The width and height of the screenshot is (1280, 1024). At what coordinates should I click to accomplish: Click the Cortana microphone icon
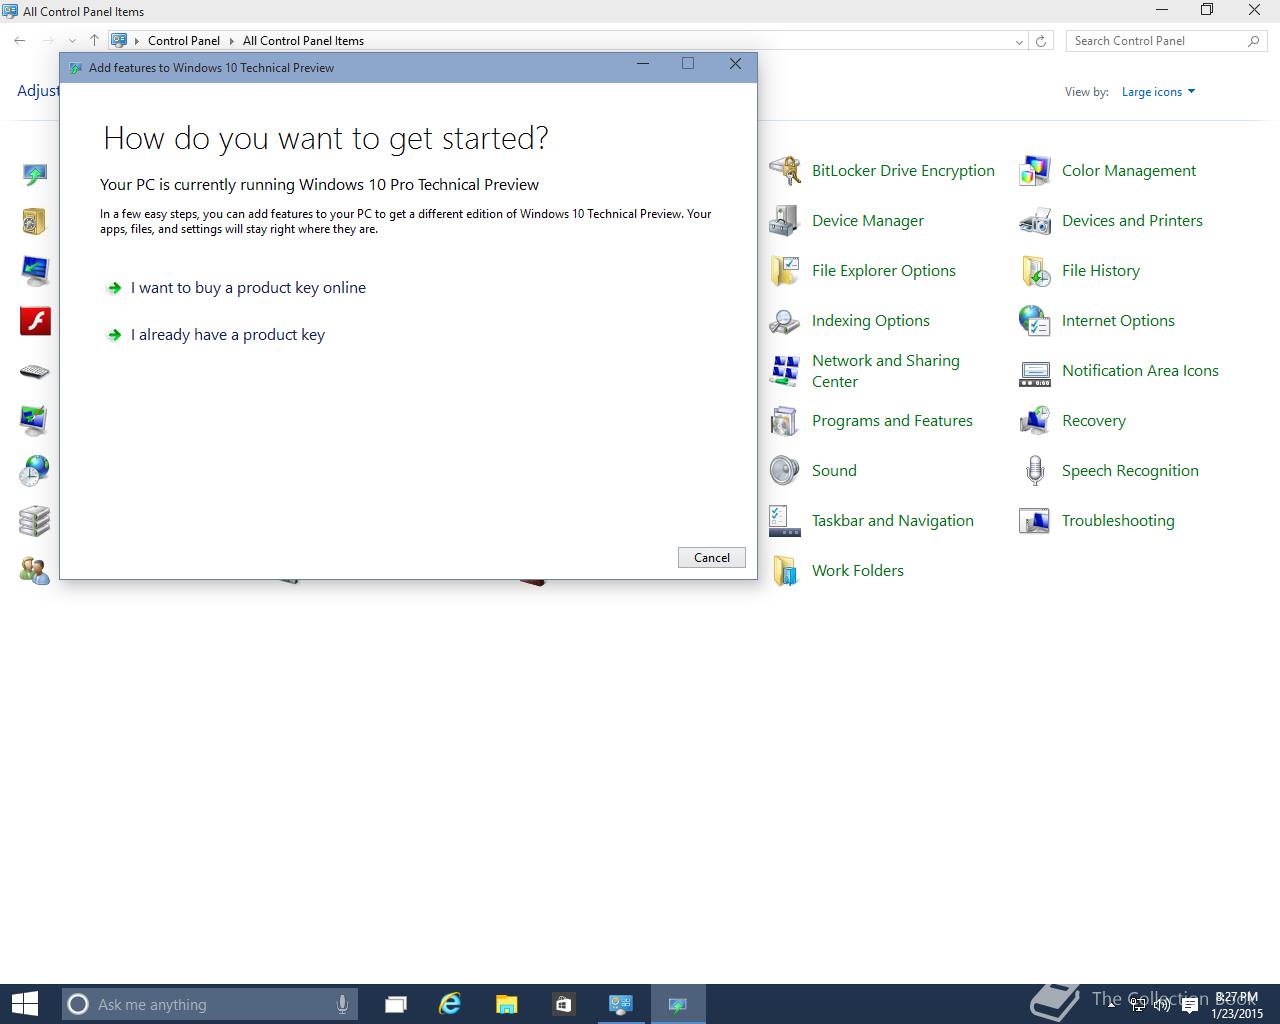point(342,1004)
